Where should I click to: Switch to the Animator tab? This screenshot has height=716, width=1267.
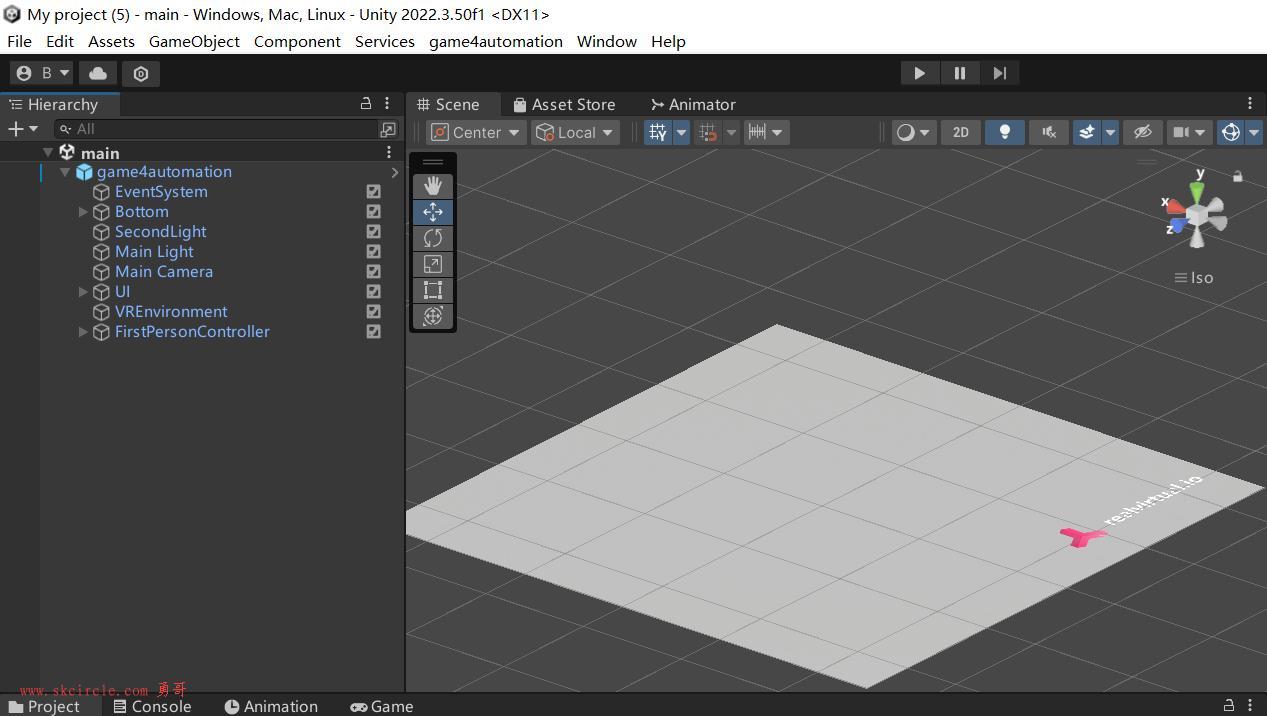pos(692,104)
